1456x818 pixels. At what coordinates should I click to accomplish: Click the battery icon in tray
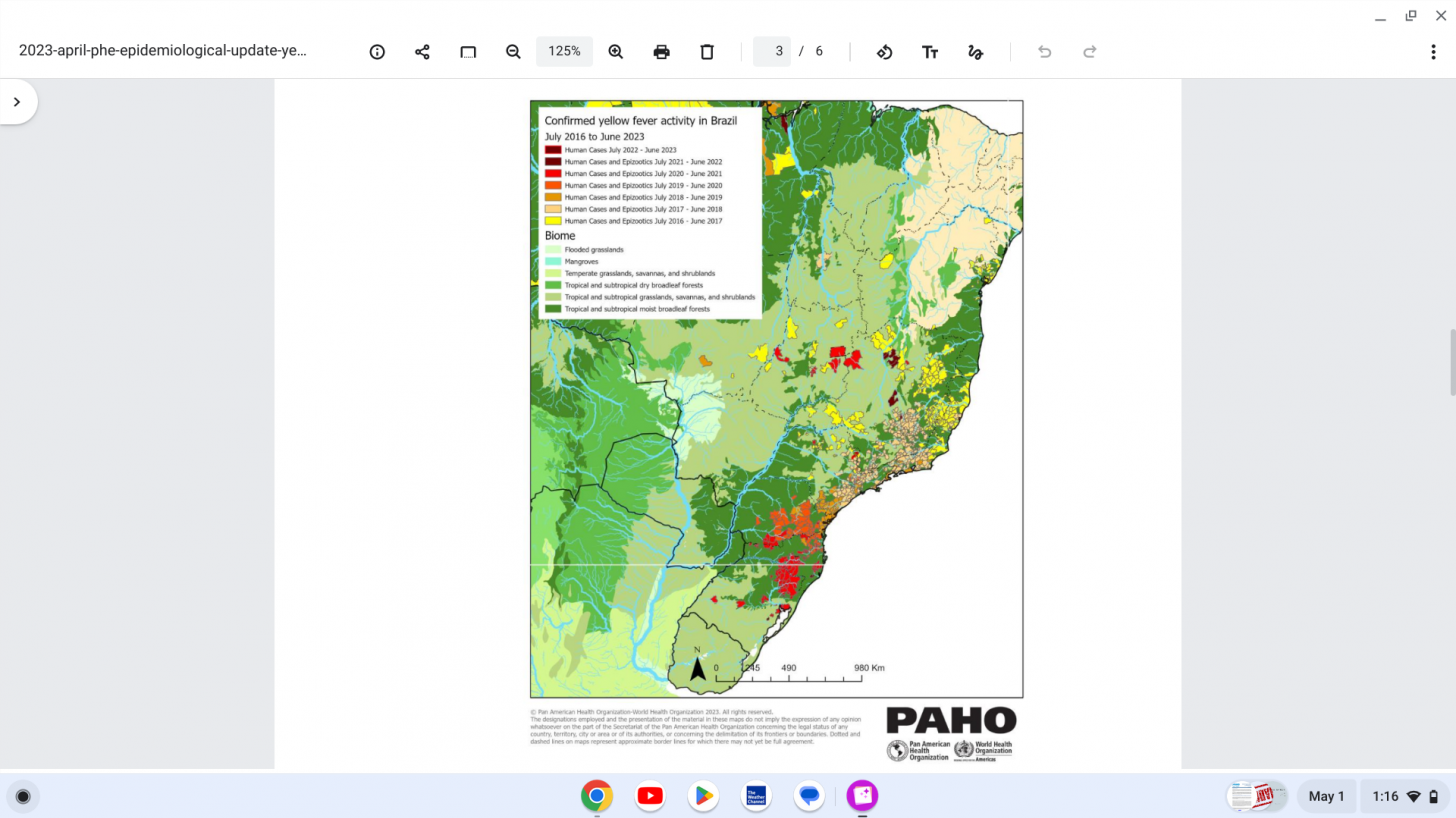tap(1434, 796)
